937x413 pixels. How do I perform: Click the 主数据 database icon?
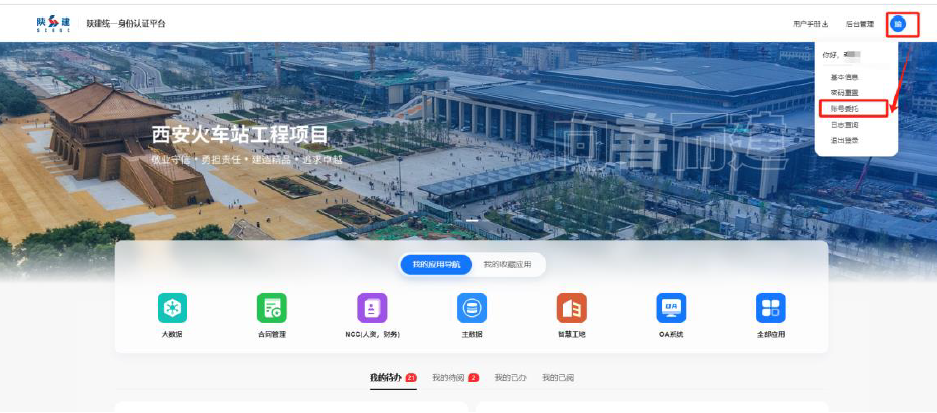pyautogui.click(x=472, y=308)
